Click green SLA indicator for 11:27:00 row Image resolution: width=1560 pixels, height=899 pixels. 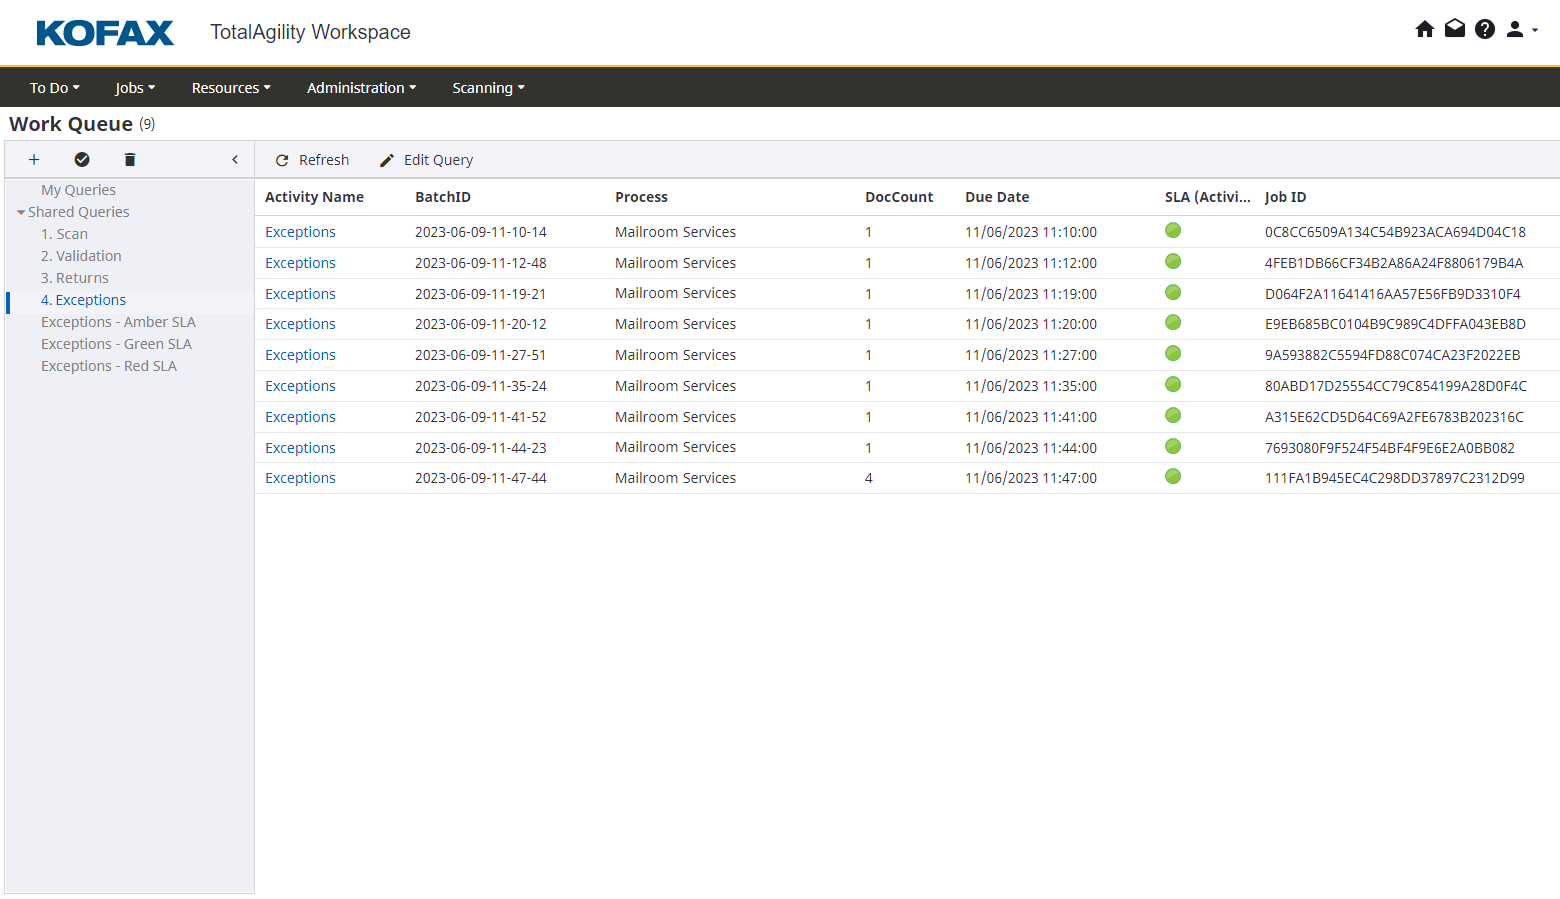tap(1173, 353)
